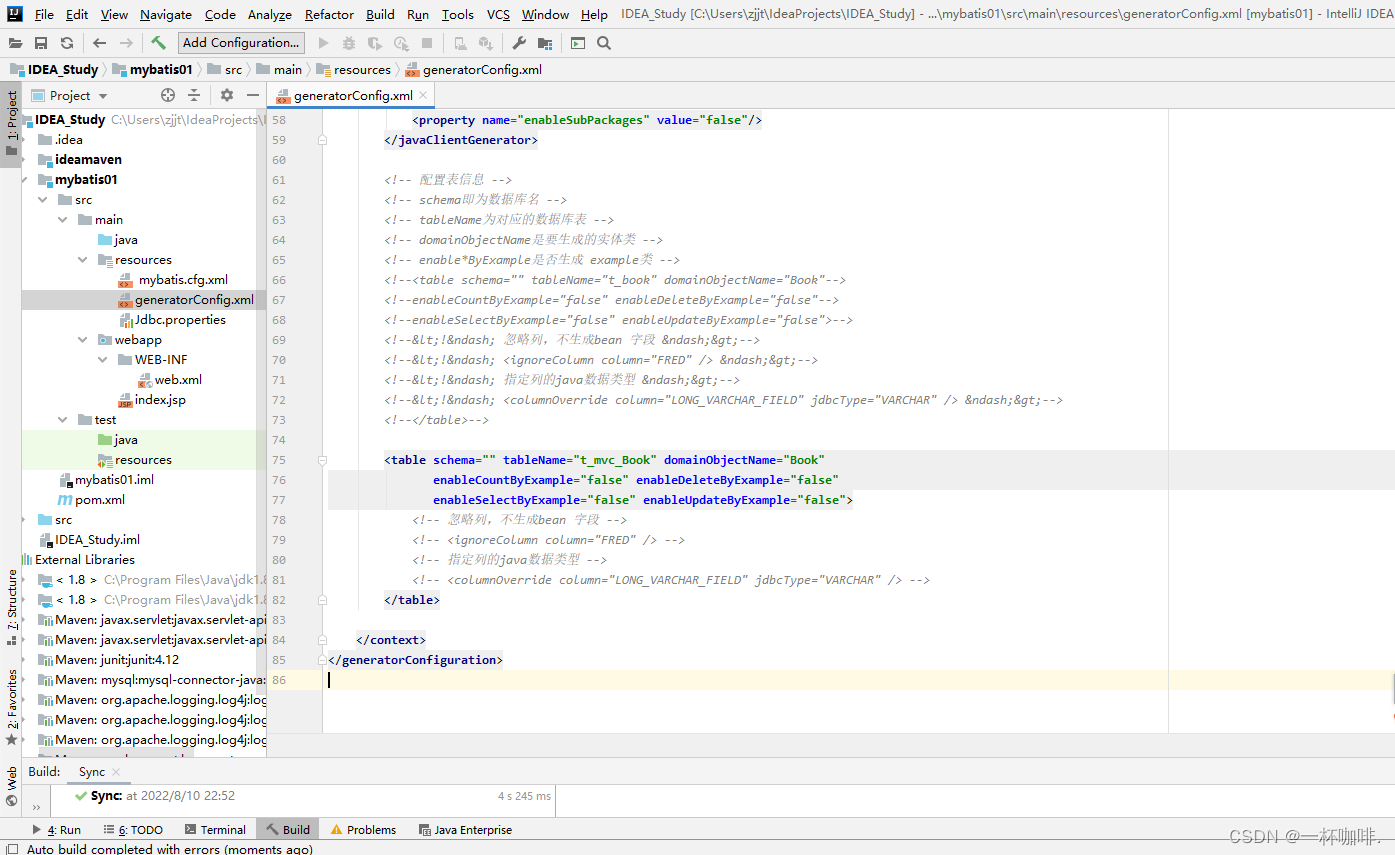Select the generatorConfig.xml editor tab
The image size is (1395, 855).
[352, 95]
